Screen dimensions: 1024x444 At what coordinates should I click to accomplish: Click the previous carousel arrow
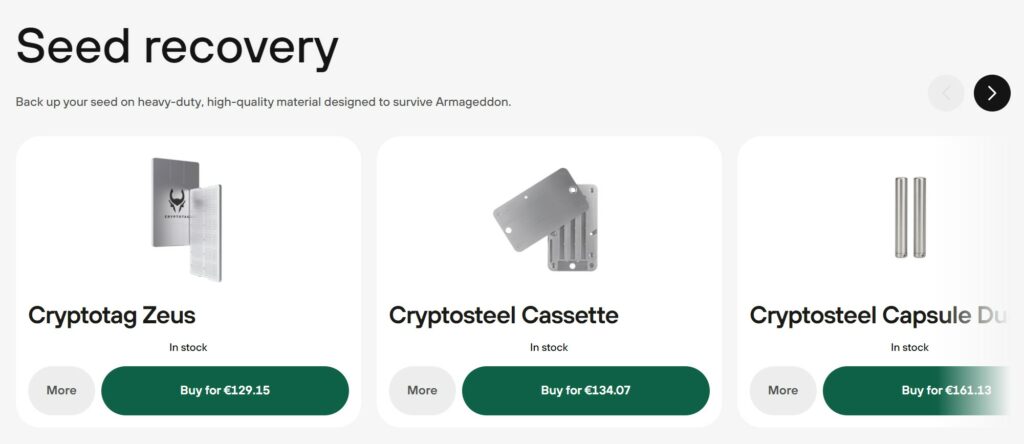coord(946,93)
